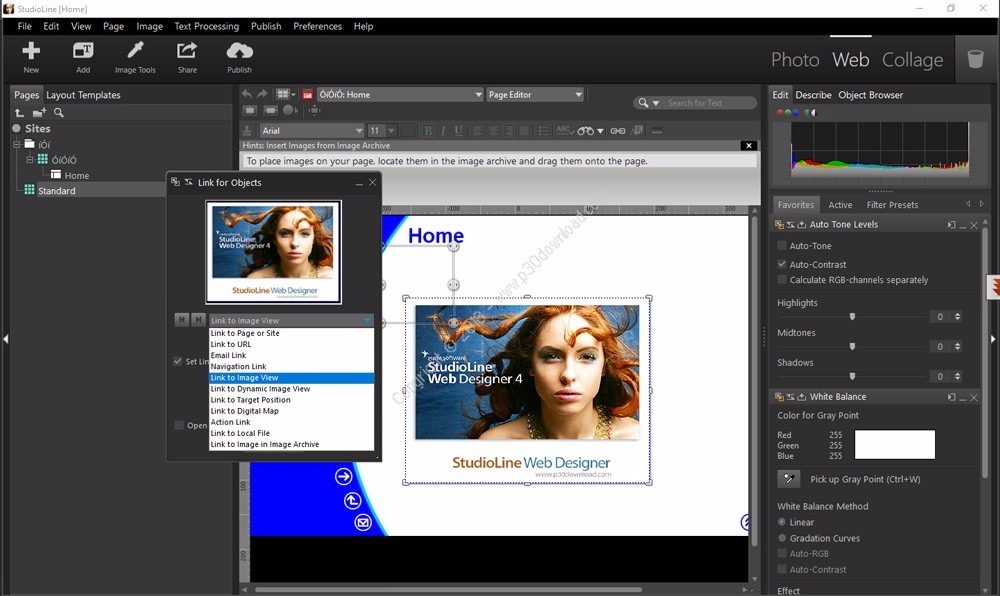The image size is (1000, 596).
Task: Open the Arial font dropdown
Action: pyautogui.click(x=312, y=131)
